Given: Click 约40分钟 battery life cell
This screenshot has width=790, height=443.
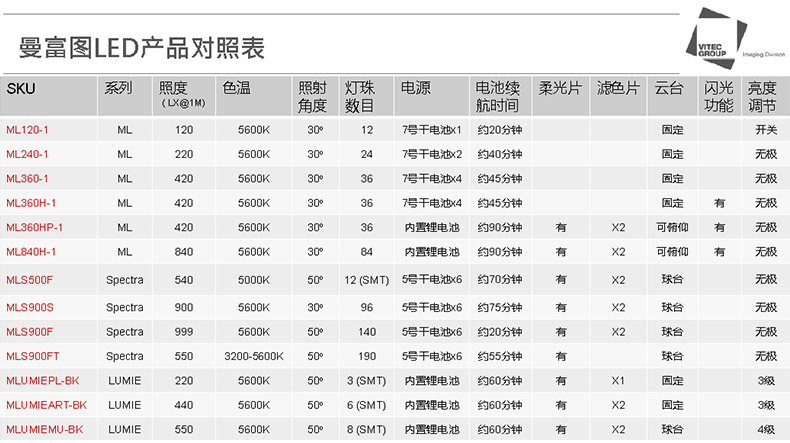Looking at the screenshot, I should [500, 154].
